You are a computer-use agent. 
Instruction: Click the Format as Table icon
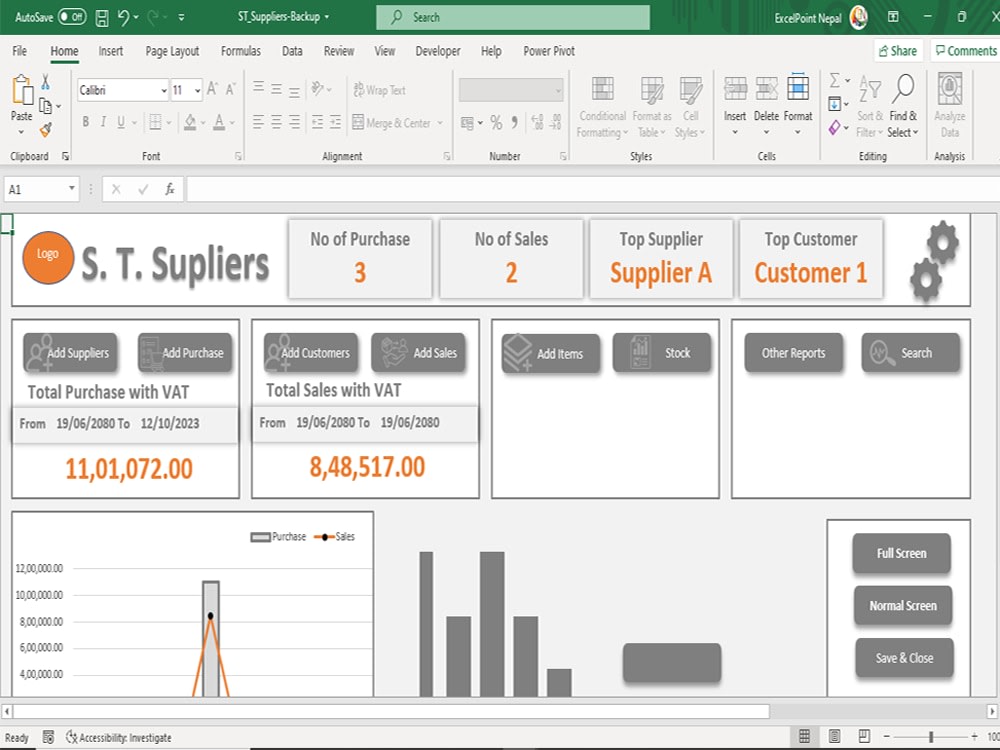coord(652,89)
